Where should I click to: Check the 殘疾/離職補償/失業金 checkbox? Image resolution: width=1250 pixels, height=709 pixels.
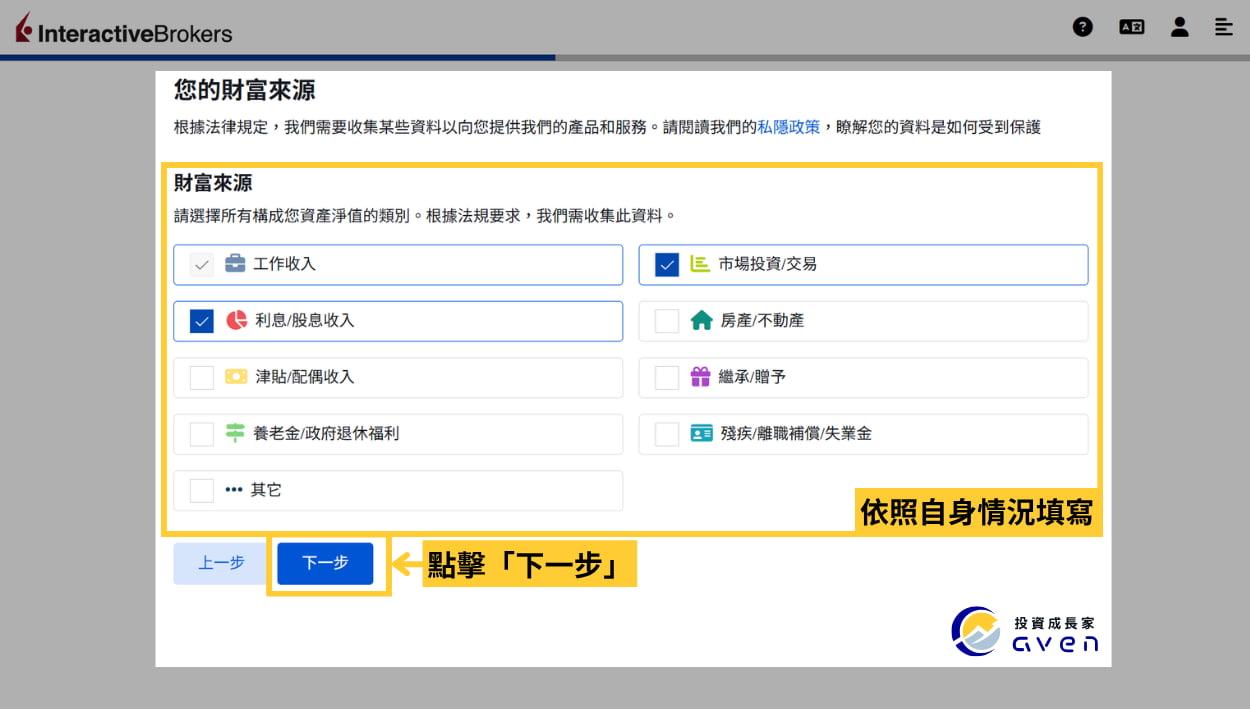tap(667, 434)
